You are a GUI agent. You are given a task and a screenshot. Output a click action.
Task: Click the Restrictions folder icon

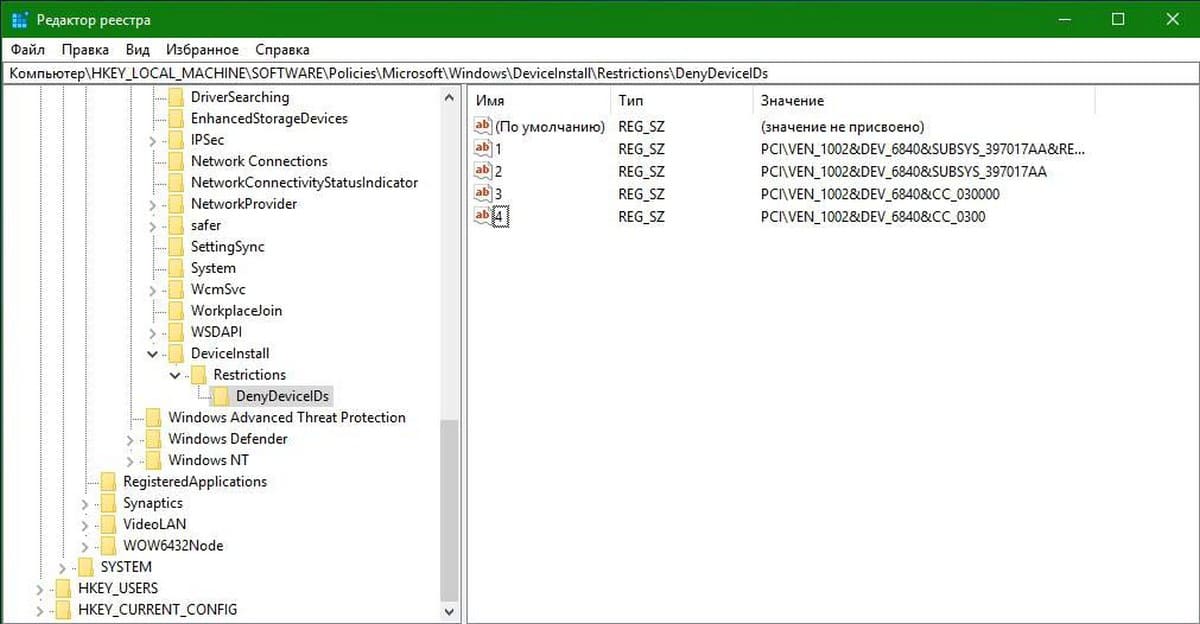click(x=198, y=374)
